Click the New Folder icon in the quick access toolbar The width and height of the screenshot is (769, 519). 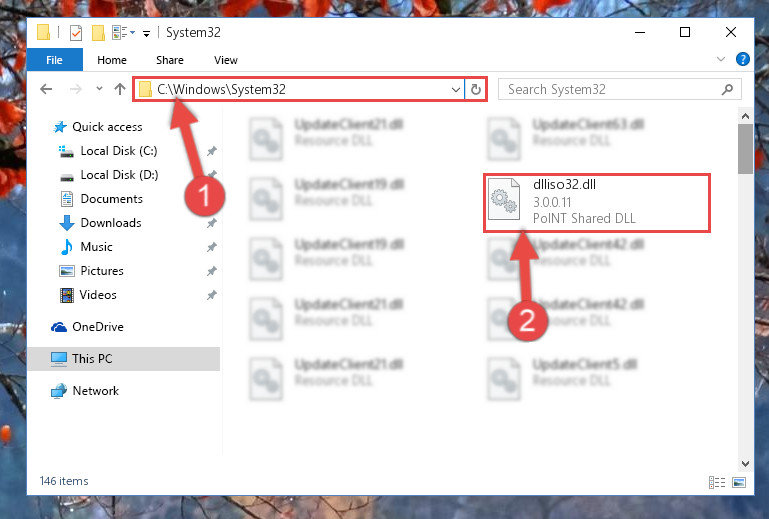98,33
